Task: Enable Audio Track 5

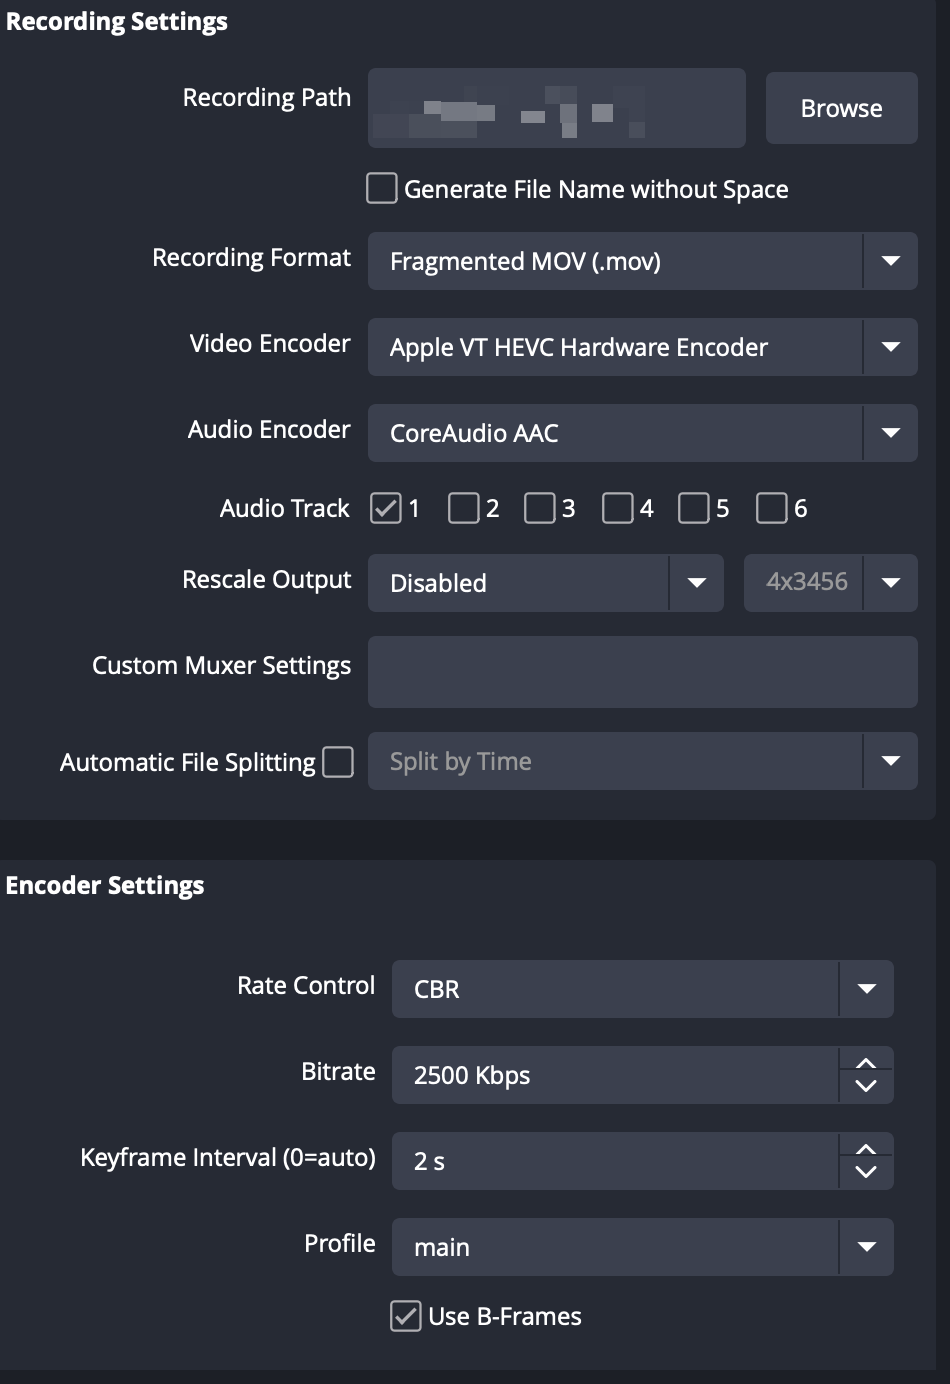Action: point(694,508)
